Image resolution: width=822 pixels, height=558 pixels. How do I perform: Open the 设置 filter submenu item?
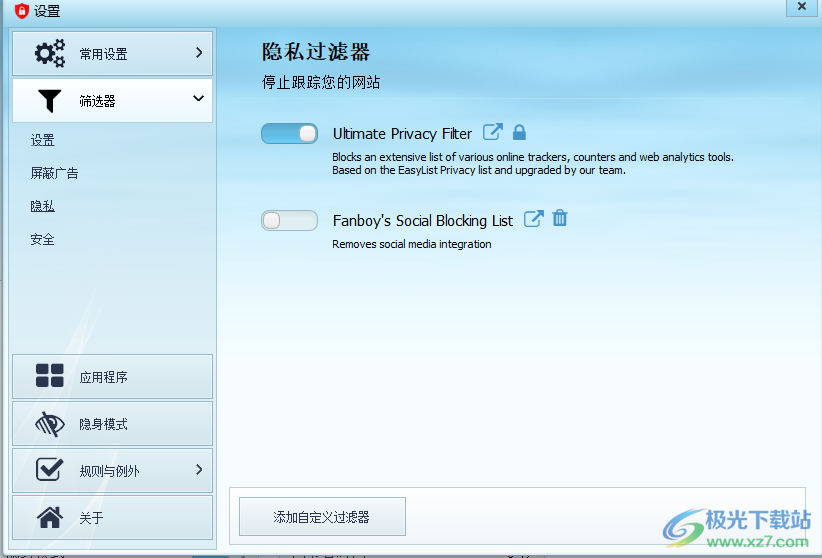click(x=42, y=140)
